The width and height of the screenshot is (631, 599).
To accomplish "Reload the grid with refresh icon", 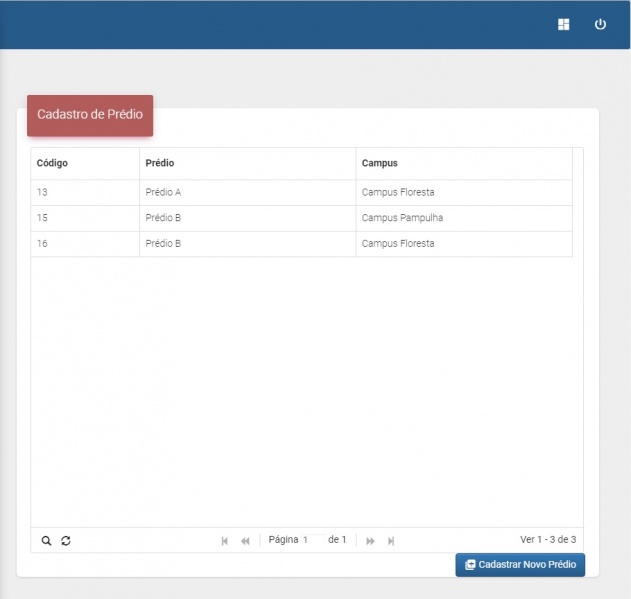I will point(66,541).
